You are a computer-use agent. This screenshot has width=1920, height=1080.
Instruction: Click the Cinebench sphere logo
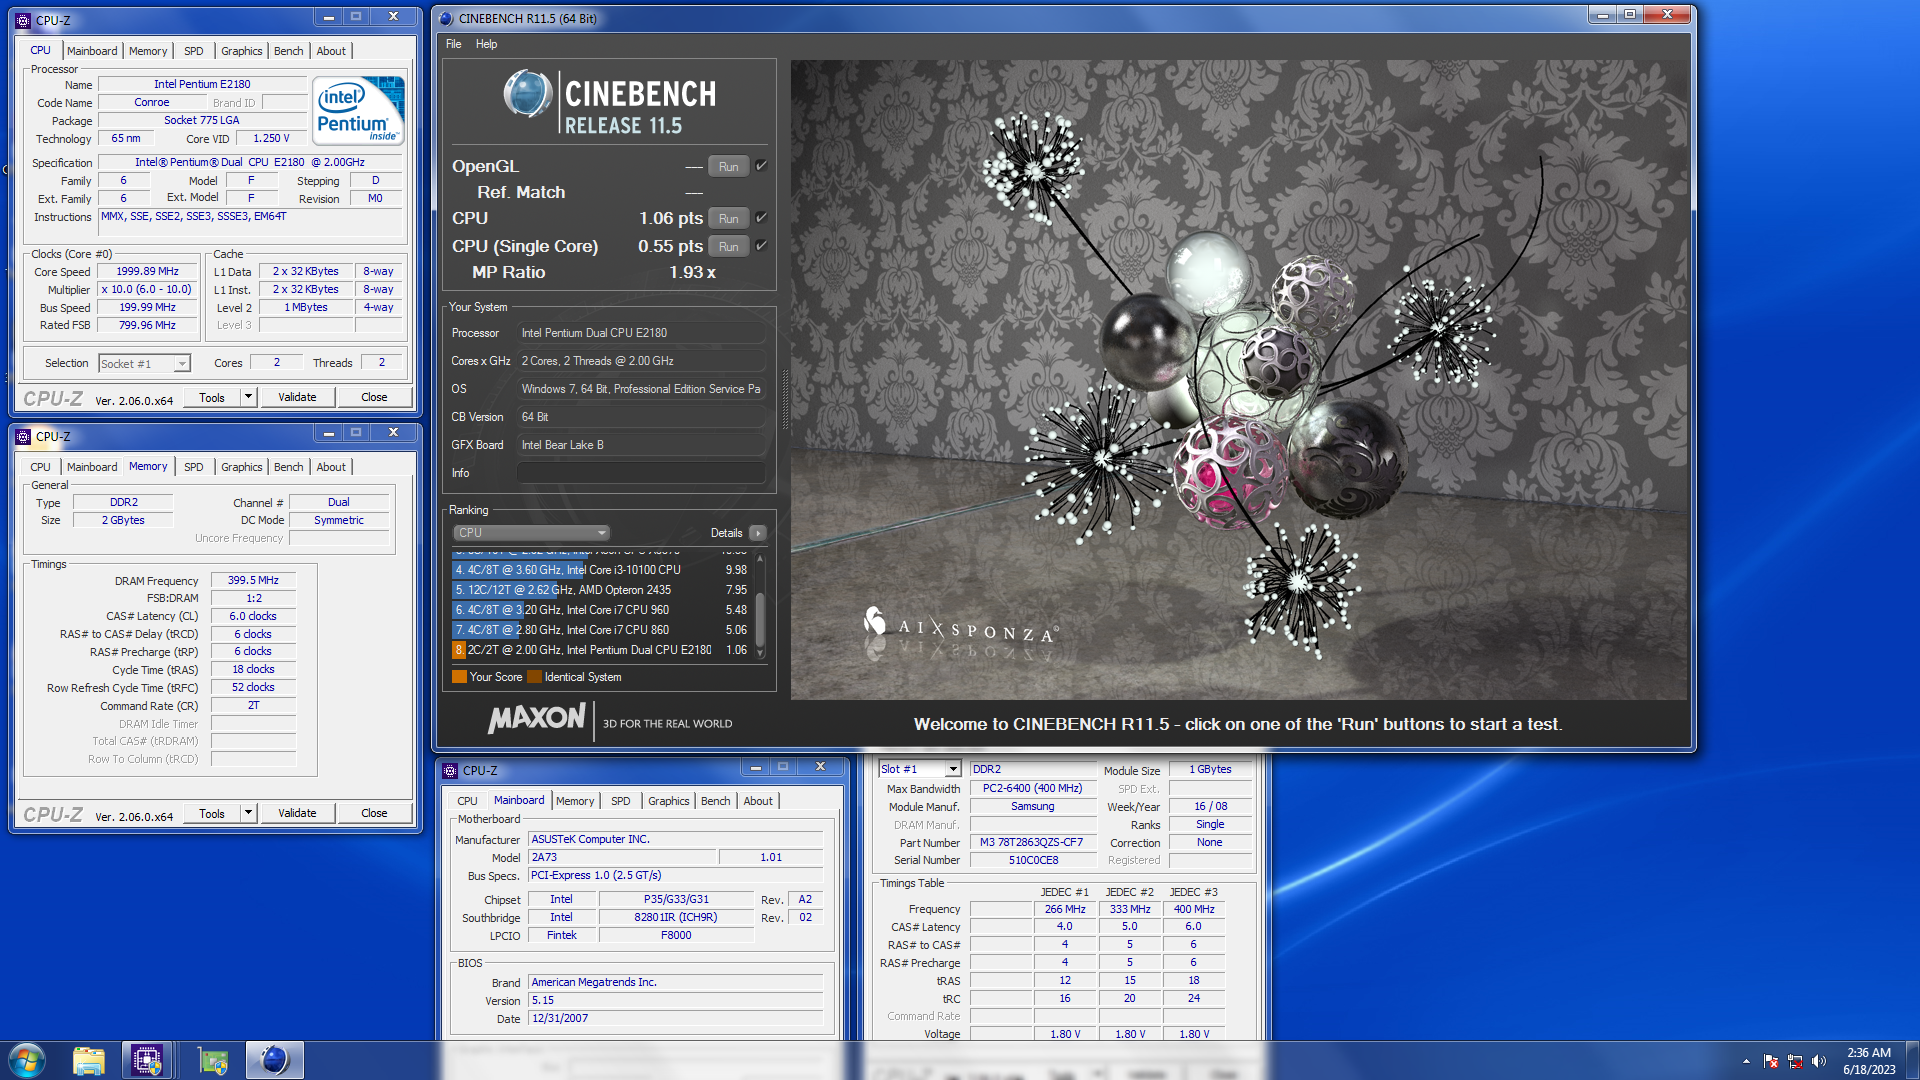pyautogui.click(x=528, y=94)
